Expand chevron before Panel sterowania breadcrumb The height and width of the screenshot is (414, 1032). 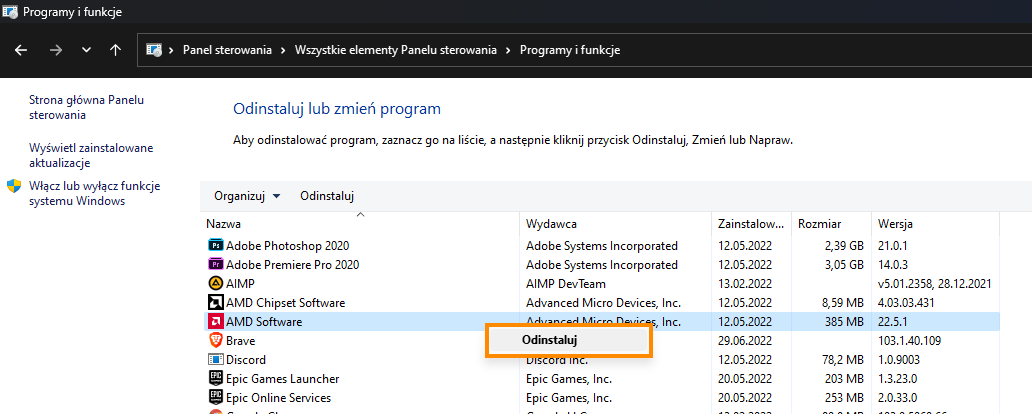point(172,50)
